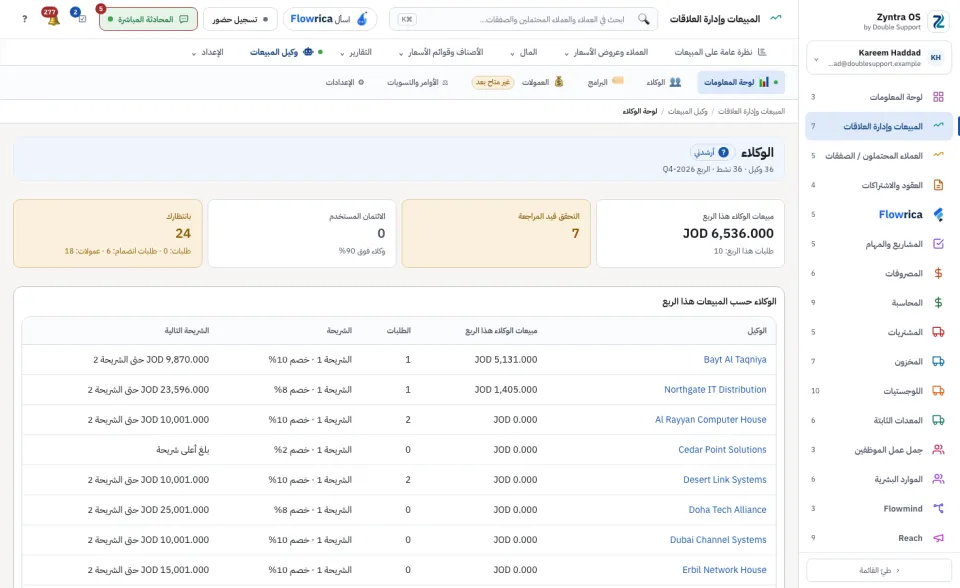Click the العمولات money bag icon
960x588 pixels.
click(558, 82)
